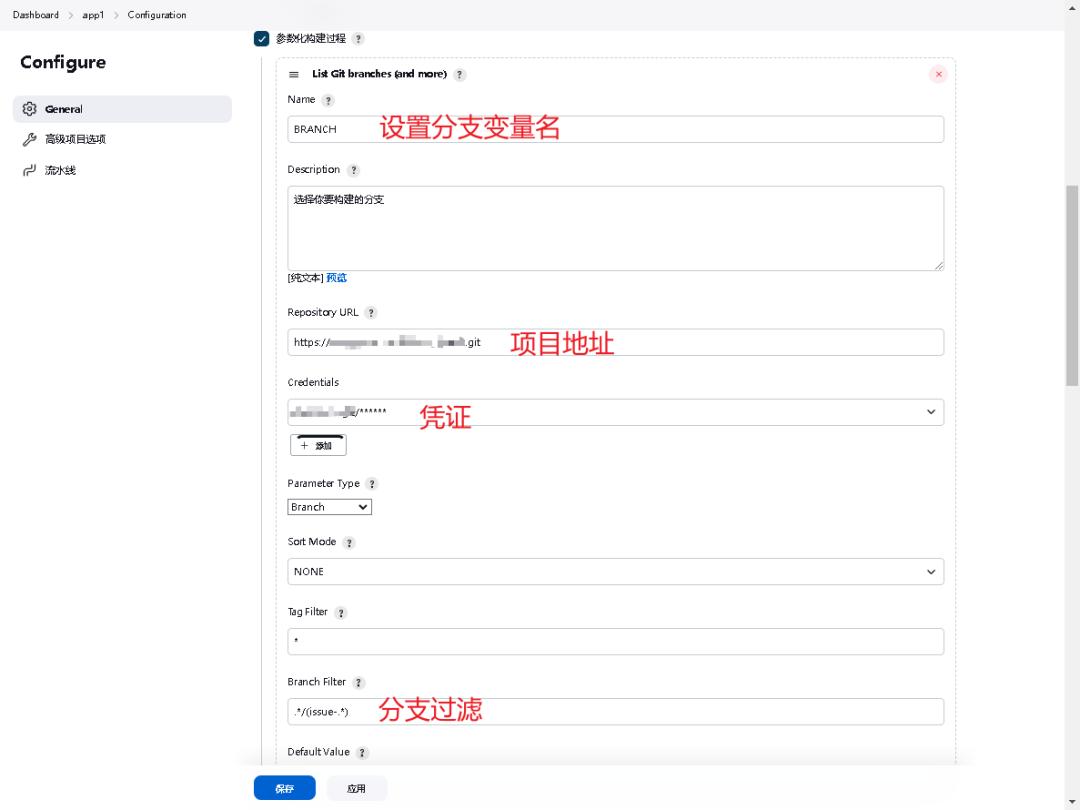Click the drag handle of List Git branches
The image size is (1080, 810).
coord(293,73)
